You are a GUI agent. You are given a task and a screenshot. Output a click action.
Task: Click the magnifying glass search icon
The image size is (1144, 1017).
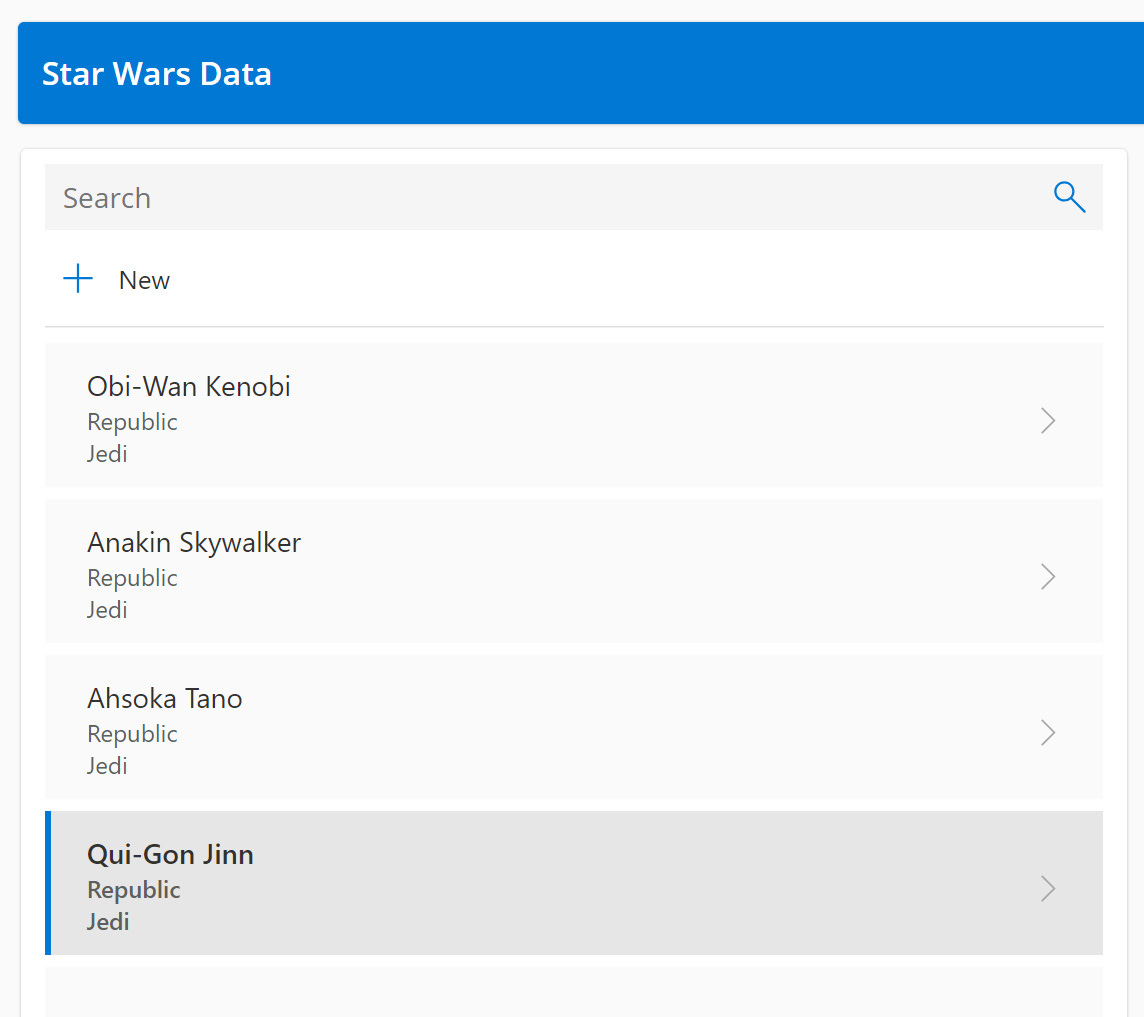[x=1069, y=197]
